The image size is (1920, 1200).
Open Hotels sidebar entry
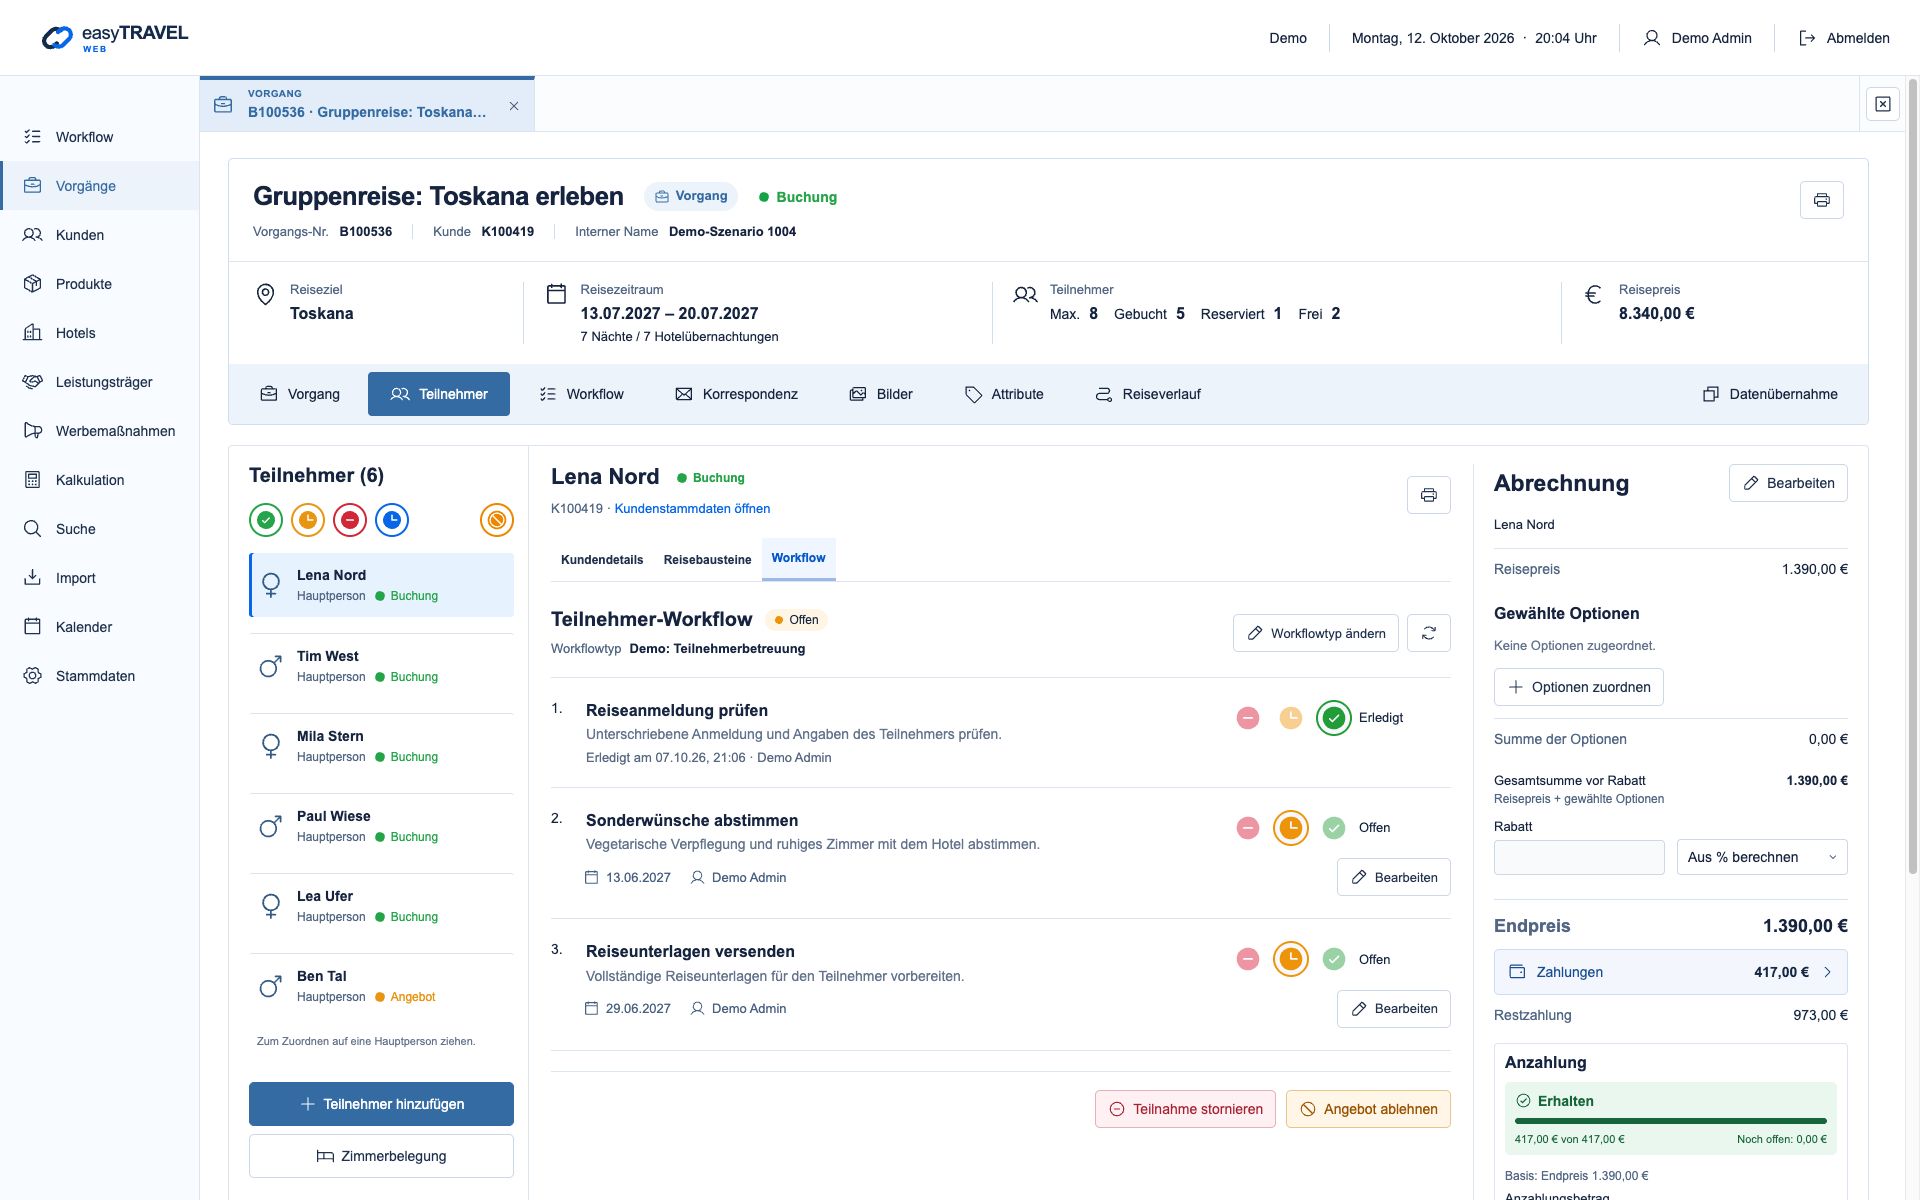click(100, 333)
